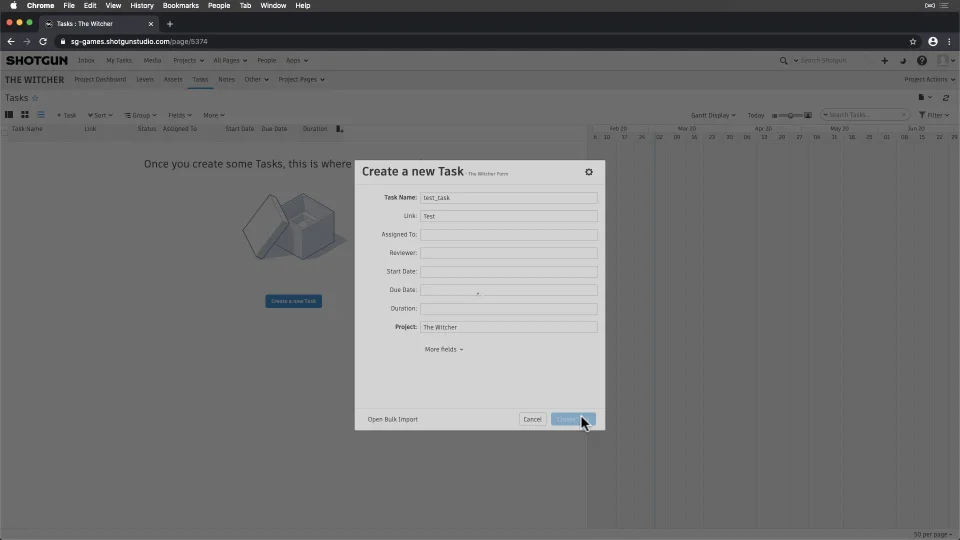This screenshot has height=540, width=960.
Task: Click the Create Task button
Action: [x=572, y=419]
